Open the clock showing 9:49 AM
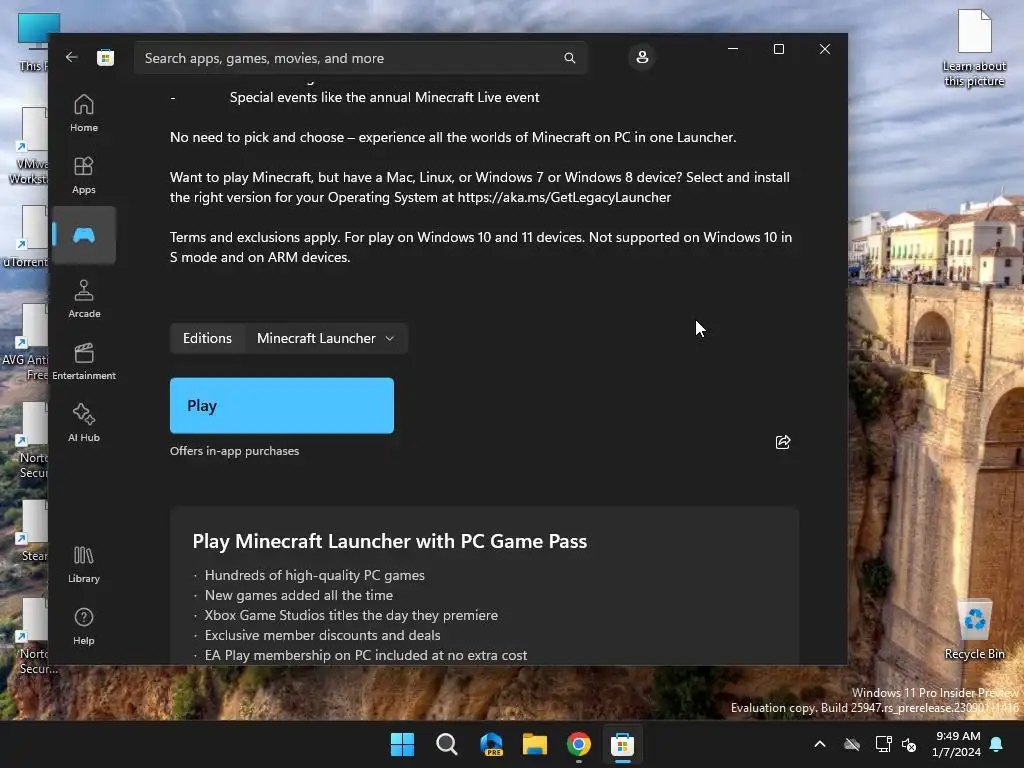This screenshot has height=768, width=1024. coord(957,744)
